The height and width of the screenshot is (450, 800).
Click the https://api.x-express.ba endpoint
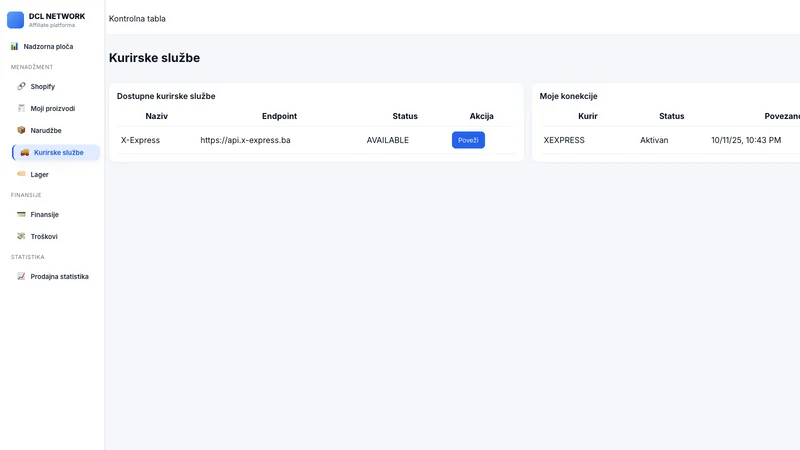[245, 140]
